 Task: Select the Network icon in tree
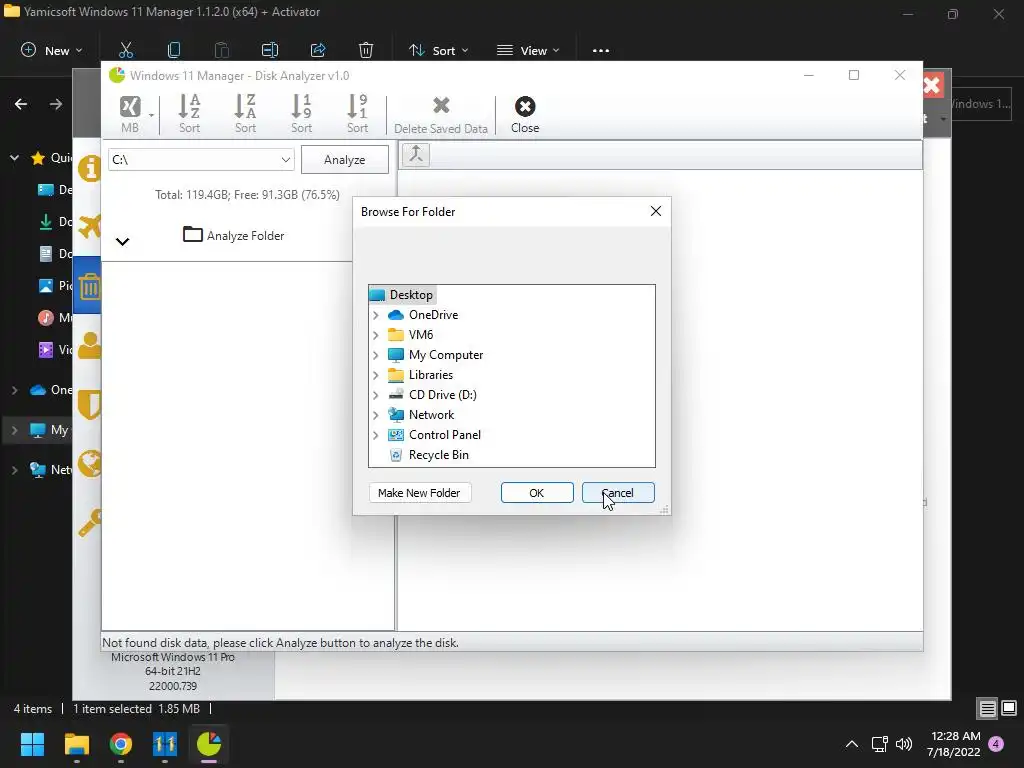point(396,415)
